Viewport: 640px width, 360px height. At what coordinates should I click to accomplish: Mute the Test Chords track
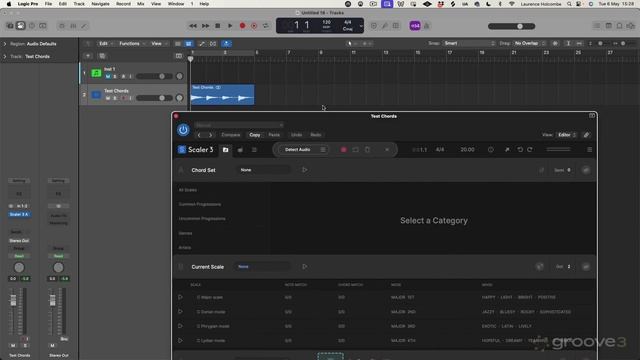click(x=108, y=98)
